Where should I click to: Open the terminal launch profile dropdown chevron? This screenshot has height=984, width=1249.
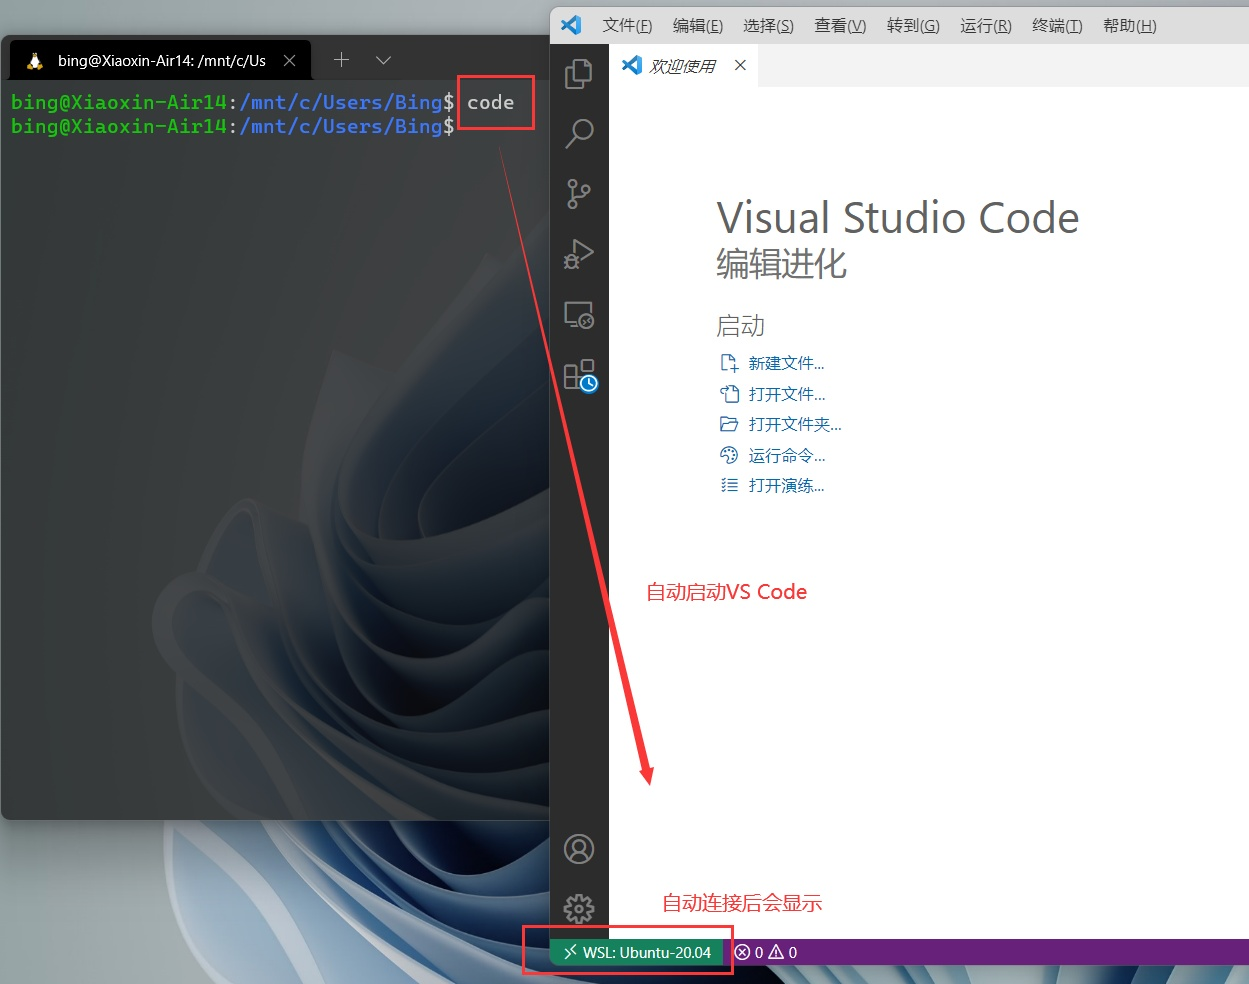(383, 60)
